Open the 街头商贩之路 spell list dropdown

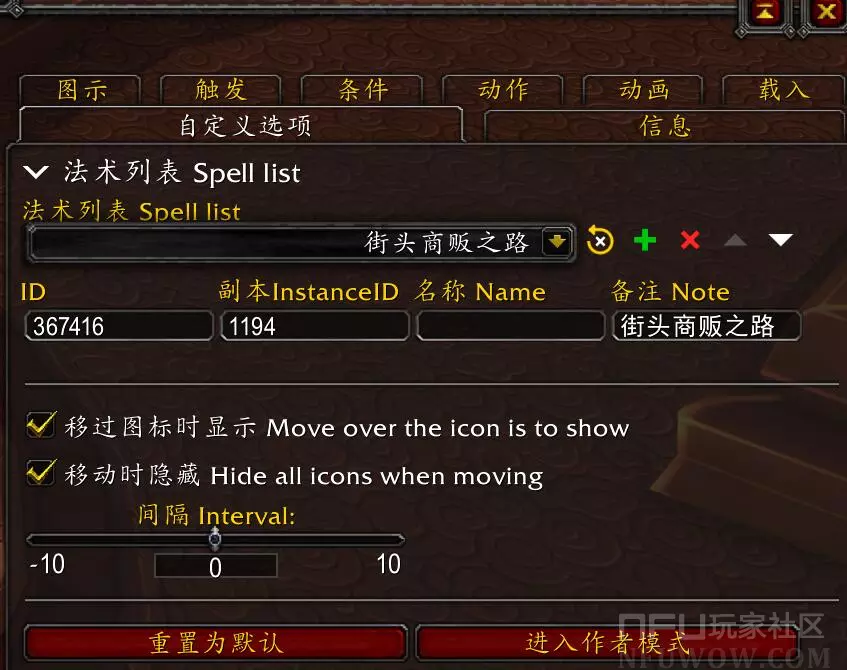(300, 243)
